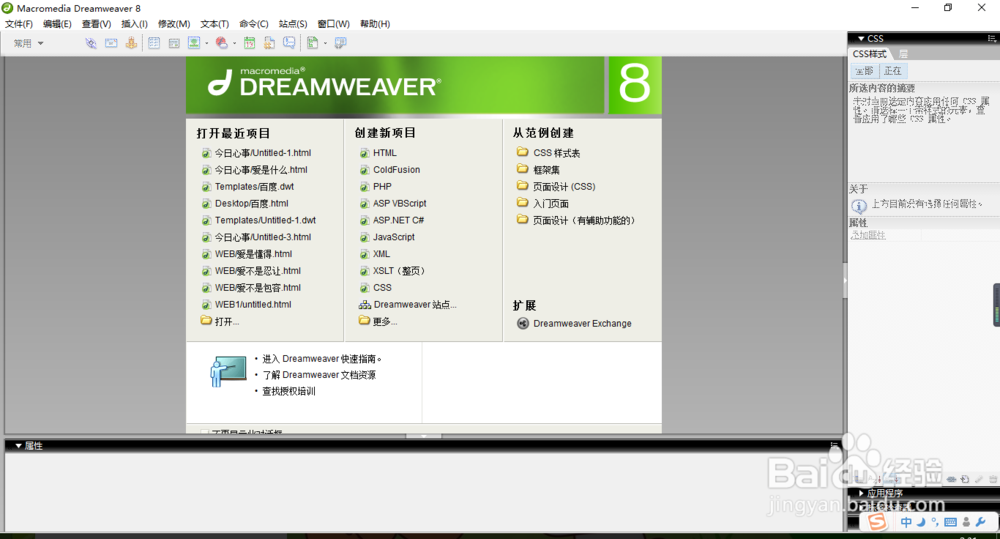Click the Sogou user account icon
This screenshot has width=1000, height=539.
click(966, 522)
